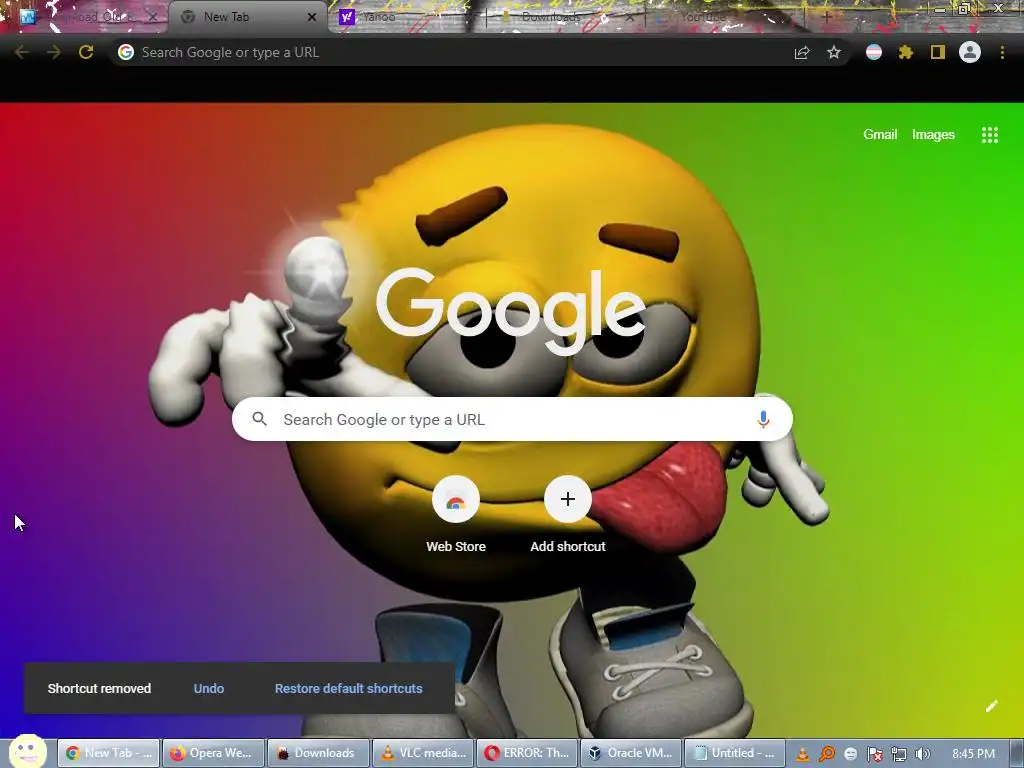Open the volume speaker tray icon

pos(922,754)
